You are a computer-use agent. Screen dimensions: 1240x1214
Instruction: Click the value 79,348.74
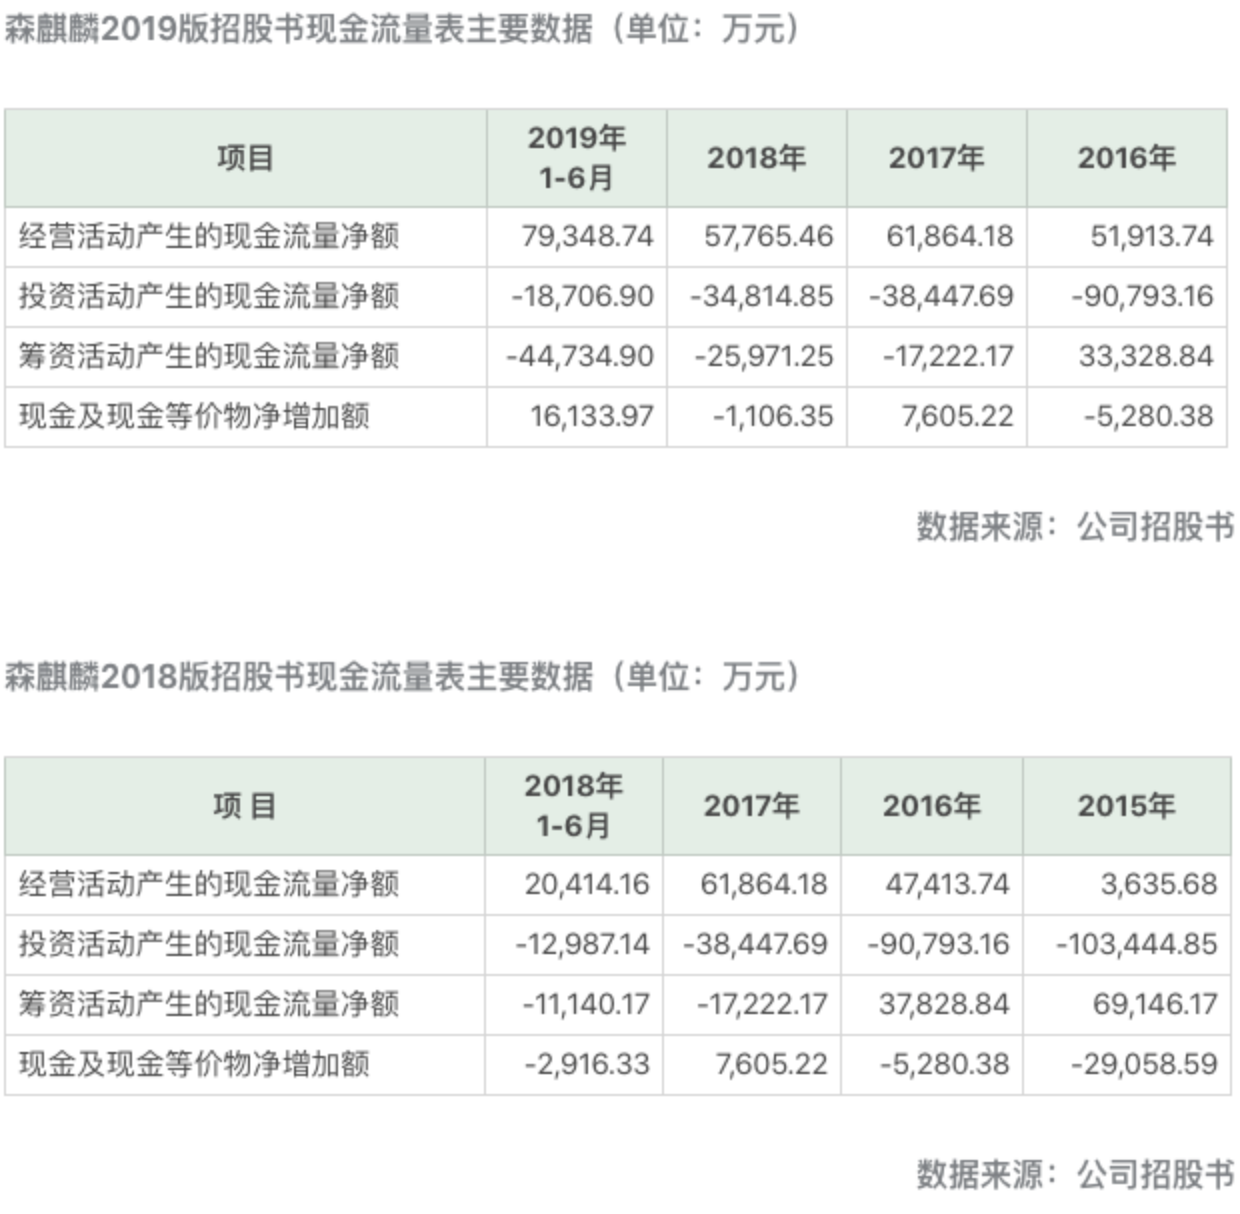pyautogui.click(x=587, y=236)
